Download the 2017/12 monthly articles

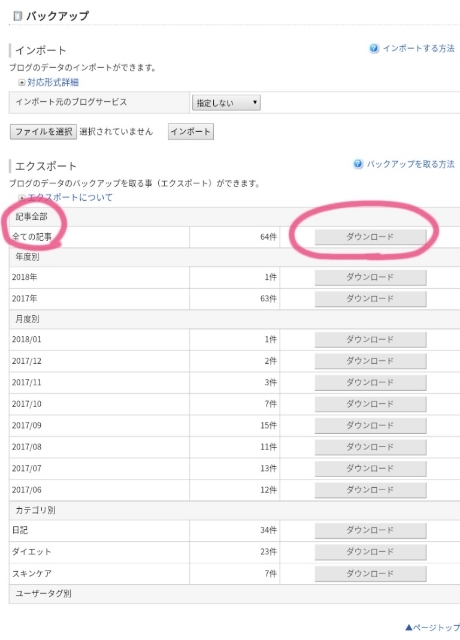point(370,361)
